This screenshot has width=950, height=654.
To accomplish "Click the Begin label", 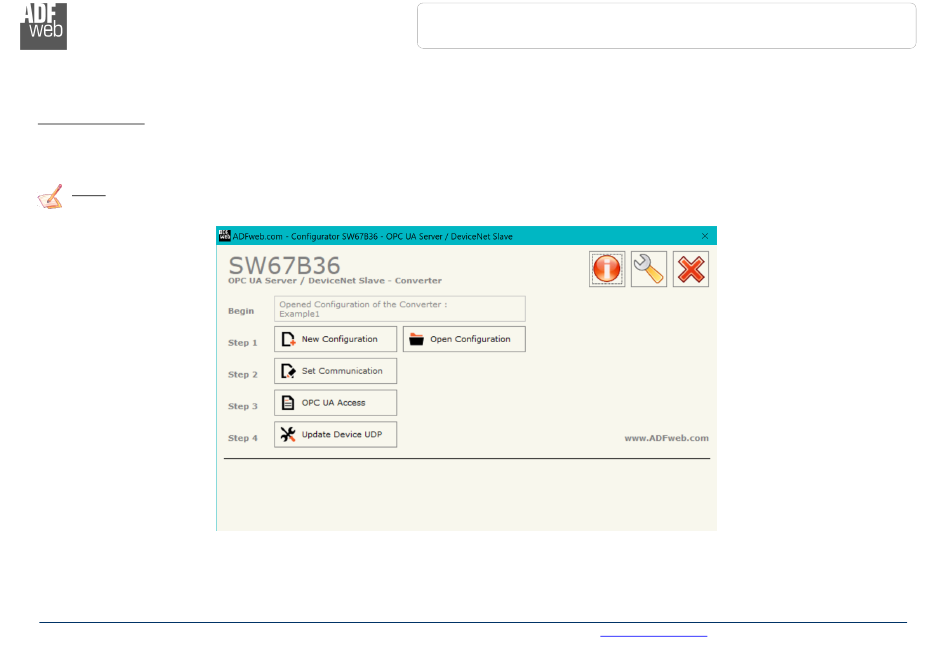I will coord(241,311).
